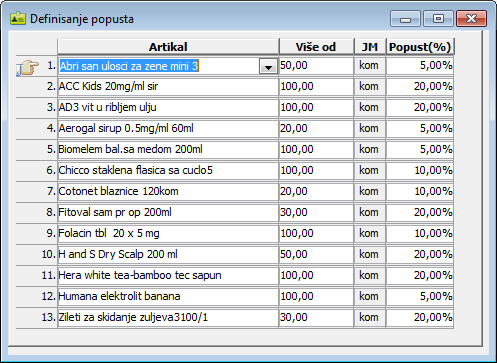Click the Popust(%) column header

click(420, 47)
